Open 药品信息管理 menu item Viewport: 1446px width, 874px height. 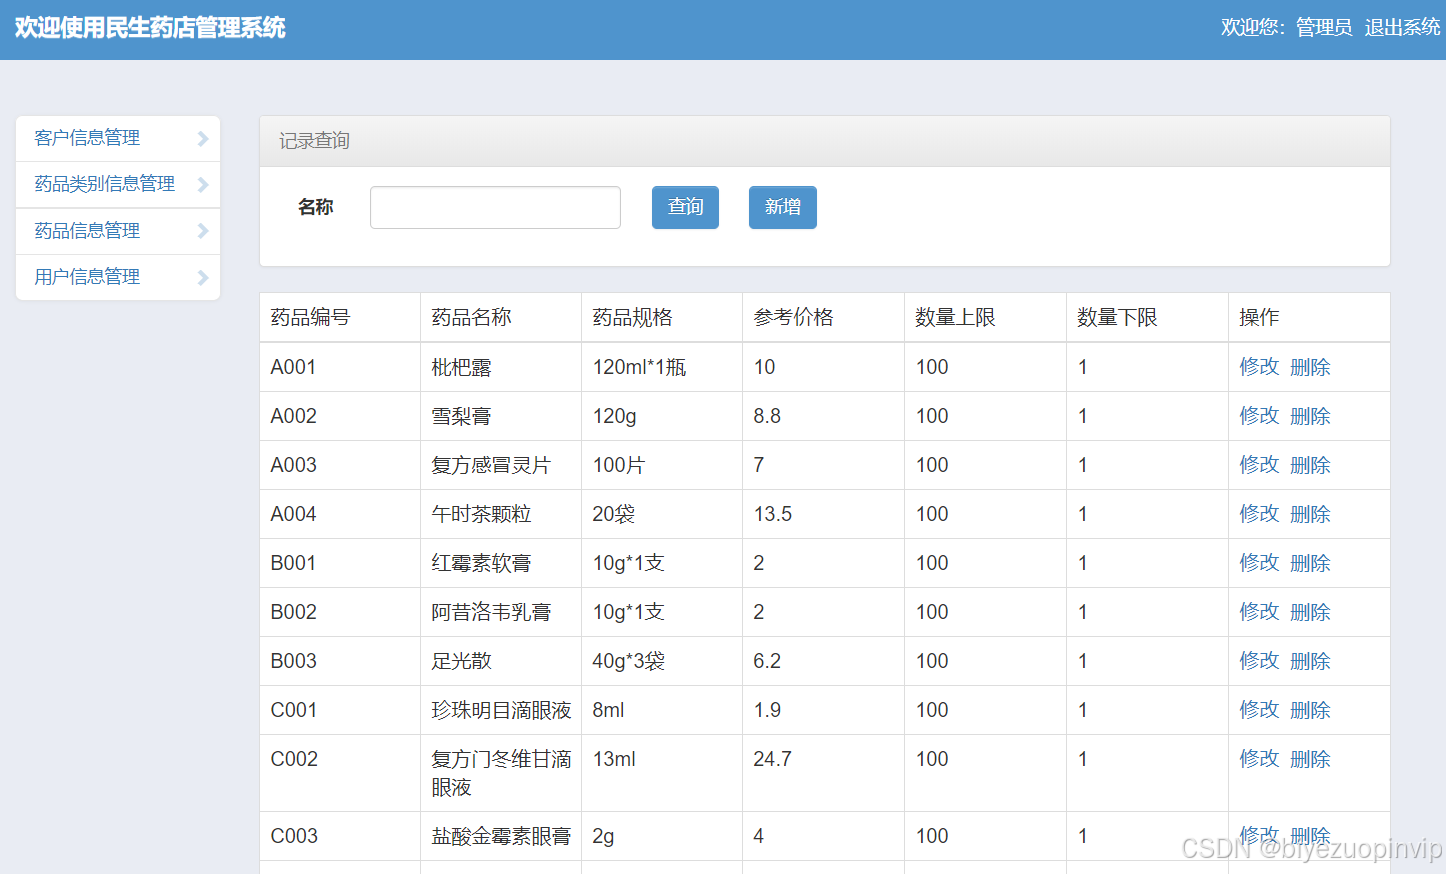[118, 231]
